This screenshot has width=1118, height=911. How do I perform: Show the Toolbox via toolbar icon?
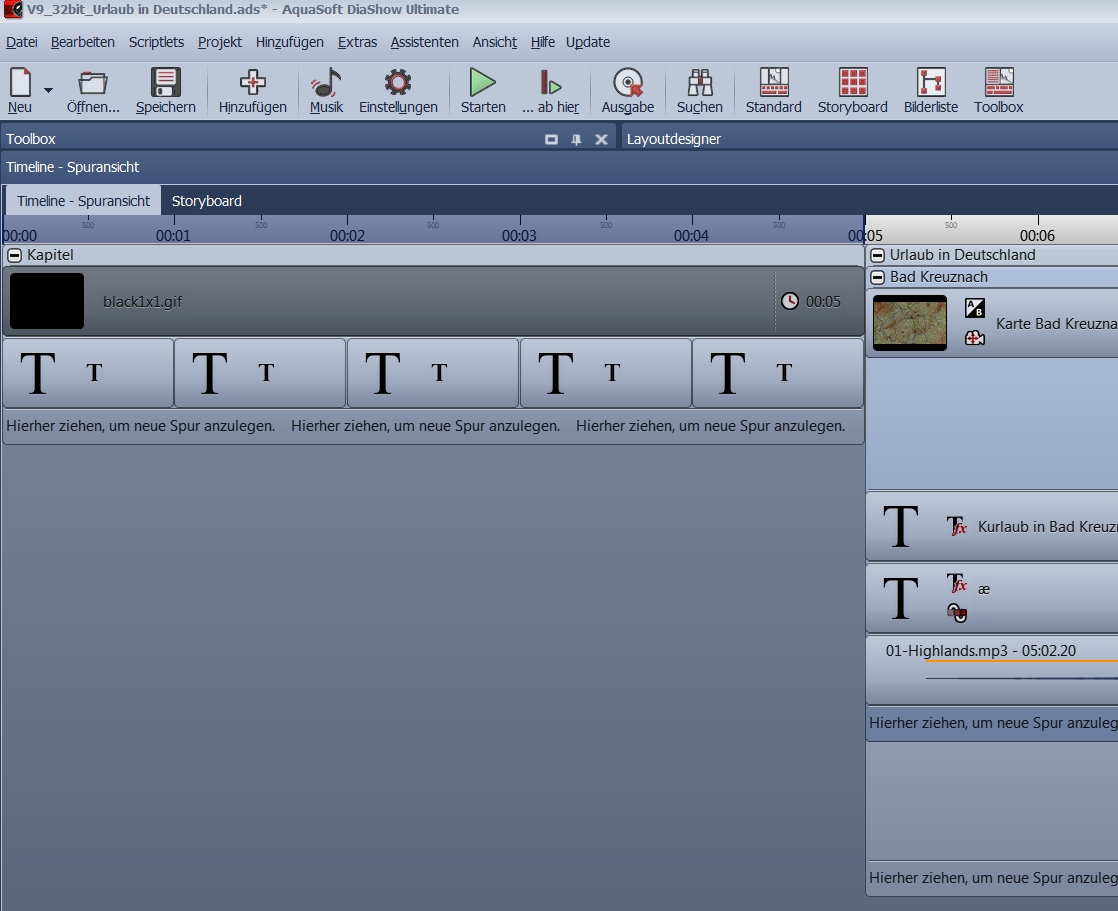point(998,83)
